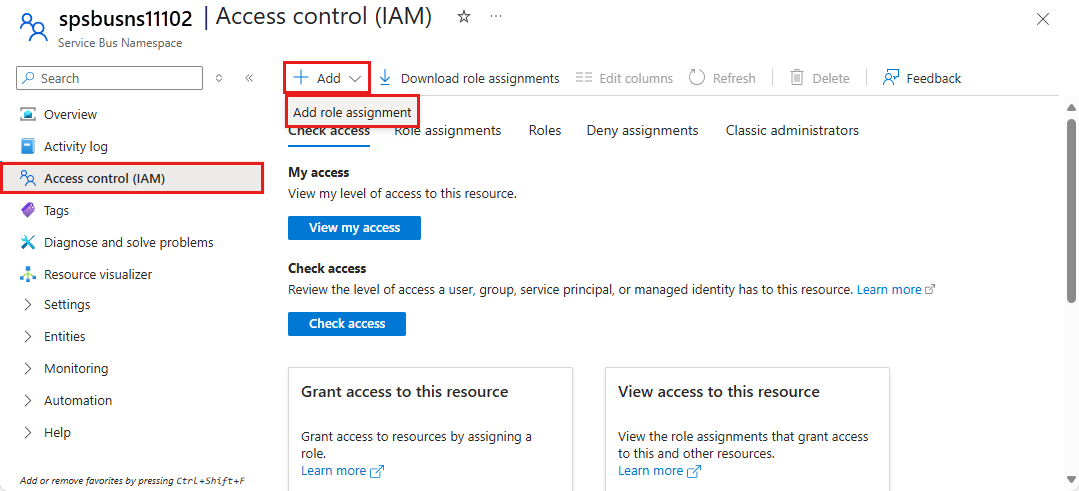
Task: Click the View my access button
Action: click(x=354, y=228)
